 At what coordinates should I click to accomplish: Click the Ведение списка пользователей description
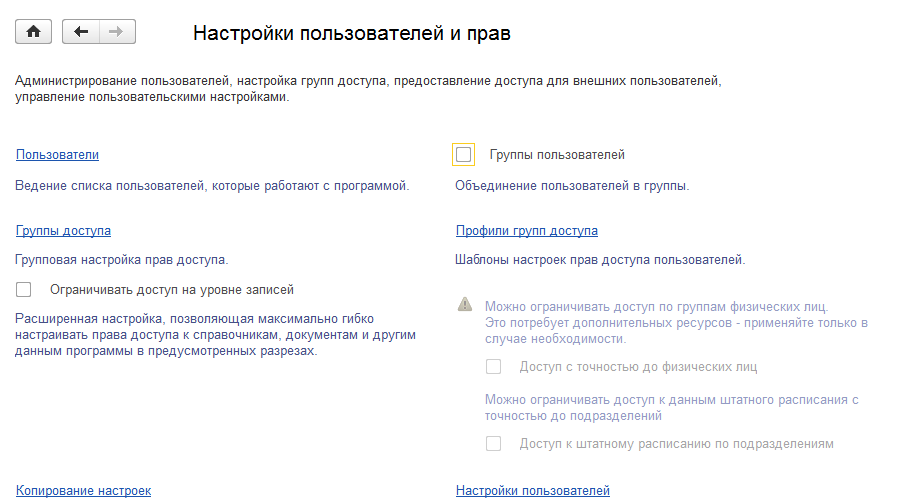[213, 185]
